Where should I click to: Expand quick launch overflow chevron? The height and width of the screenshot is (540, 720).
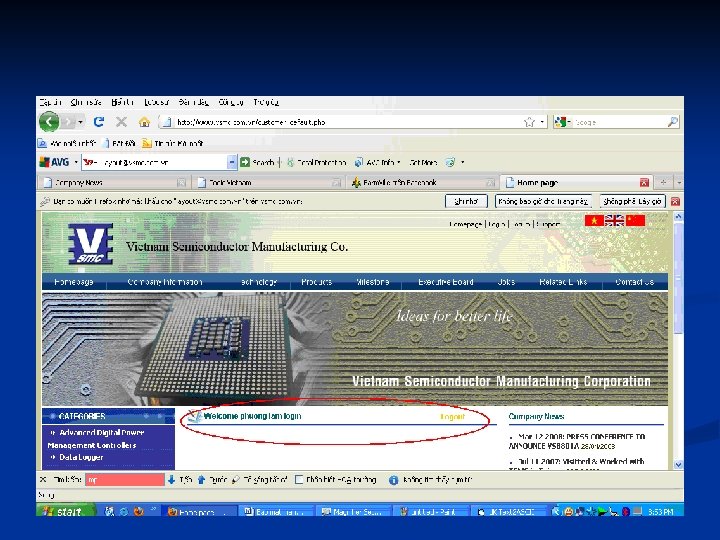(153, 509)
